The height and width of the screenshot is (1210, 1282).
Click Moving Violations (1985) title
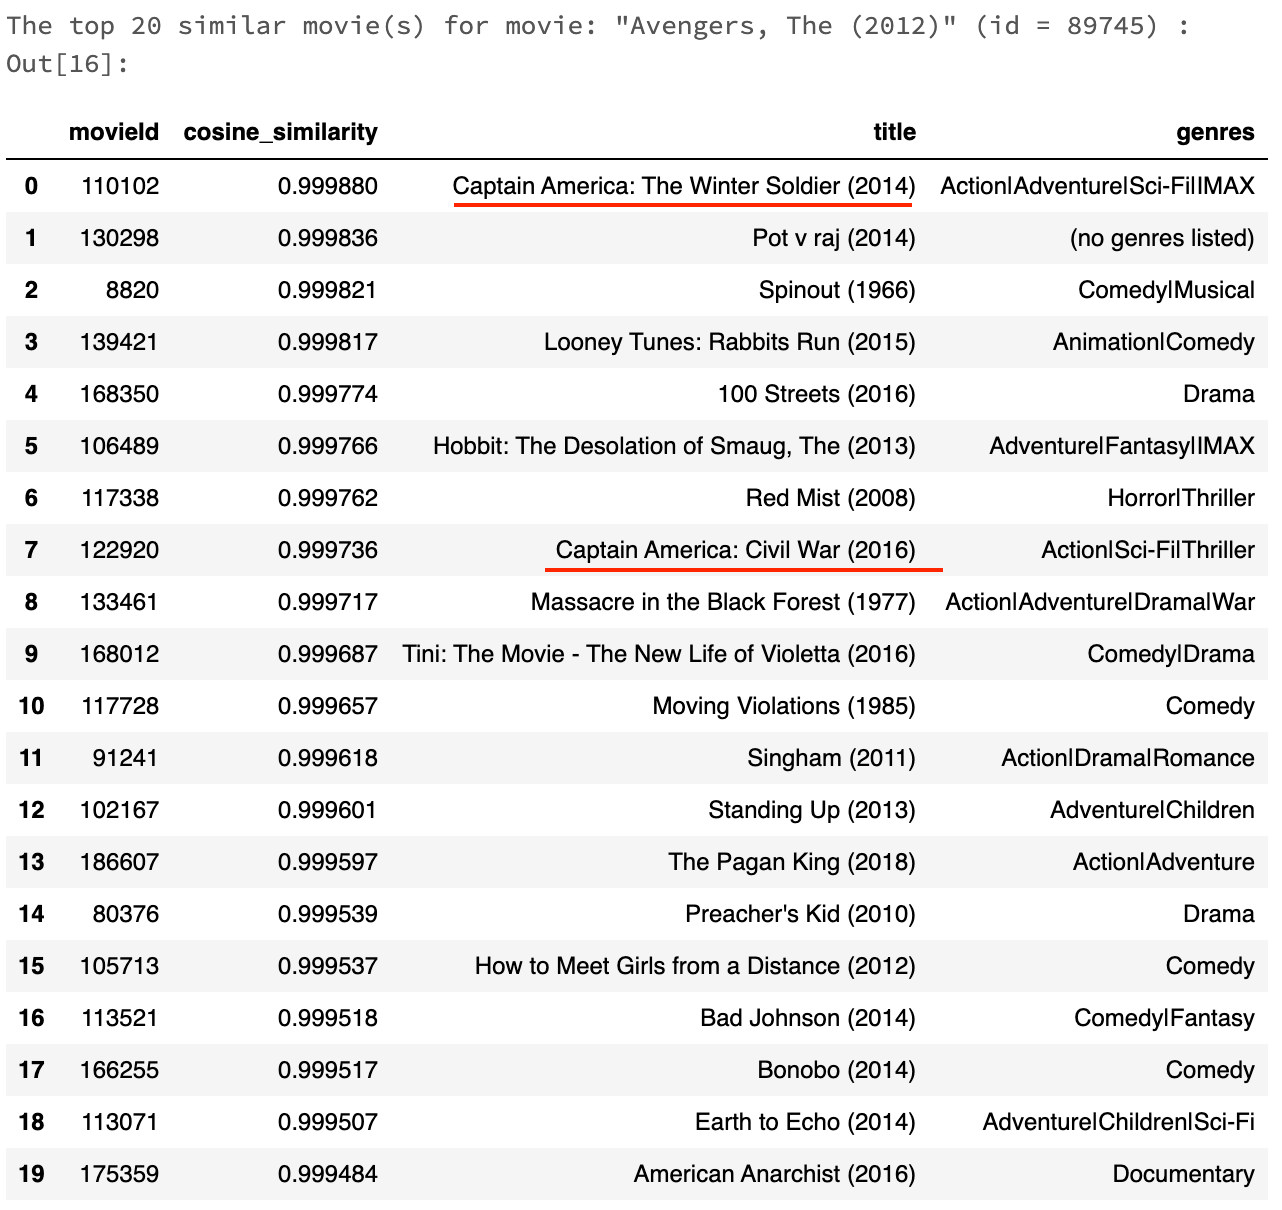click(784, 706)
